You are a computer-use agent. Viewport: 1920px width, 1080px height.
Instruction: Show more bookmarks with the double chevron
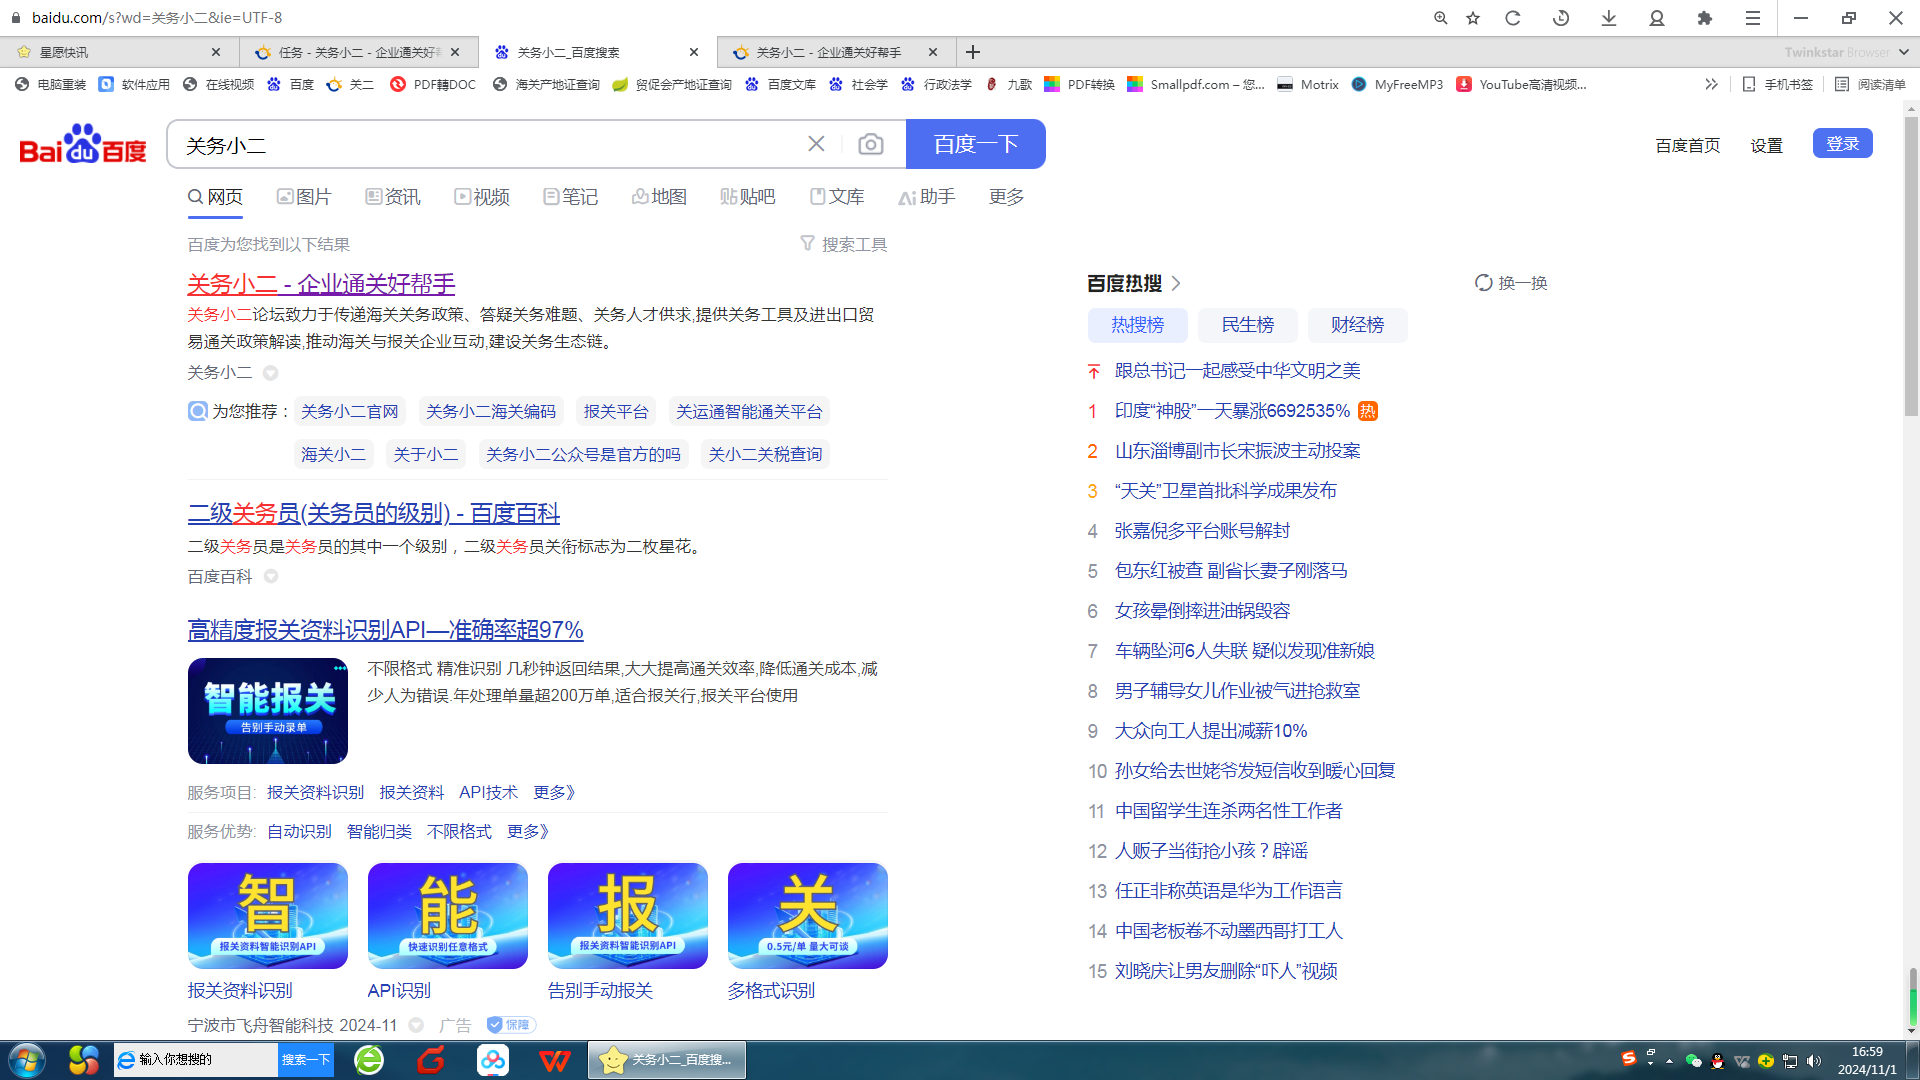(x=1711, y=84)
